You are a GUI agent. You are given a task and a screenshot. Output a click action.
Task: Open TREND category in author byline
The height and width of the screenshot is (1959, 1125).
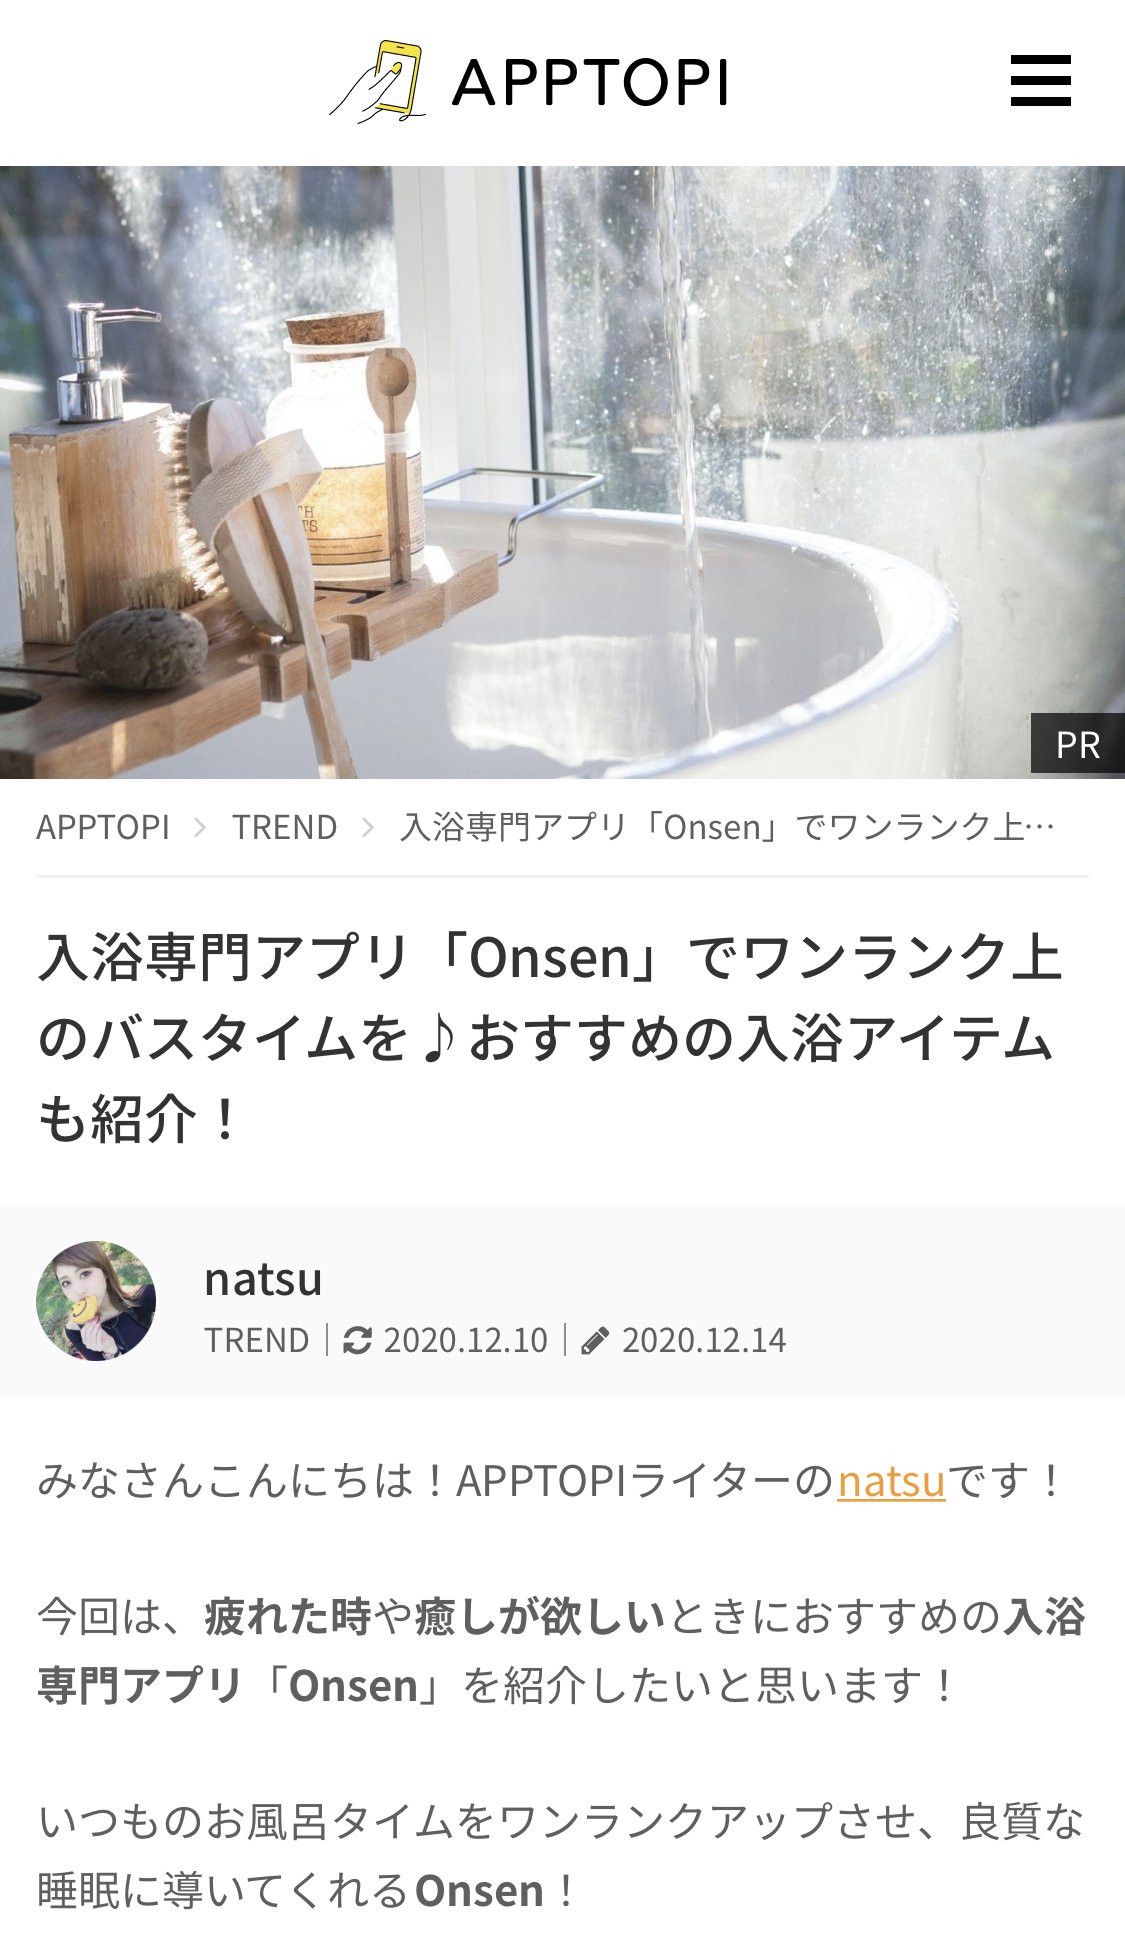pyautogui.click(x=257, y=1340)
